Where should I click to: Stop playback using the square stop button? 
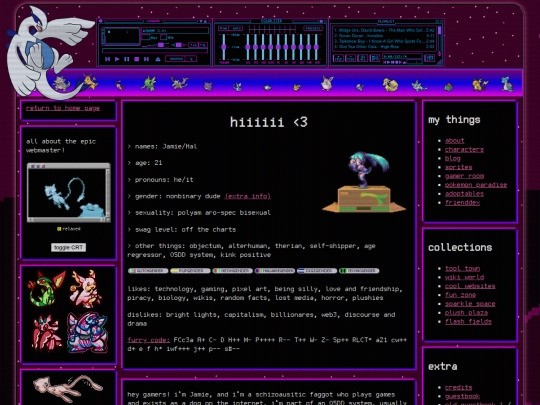point(136,59)
